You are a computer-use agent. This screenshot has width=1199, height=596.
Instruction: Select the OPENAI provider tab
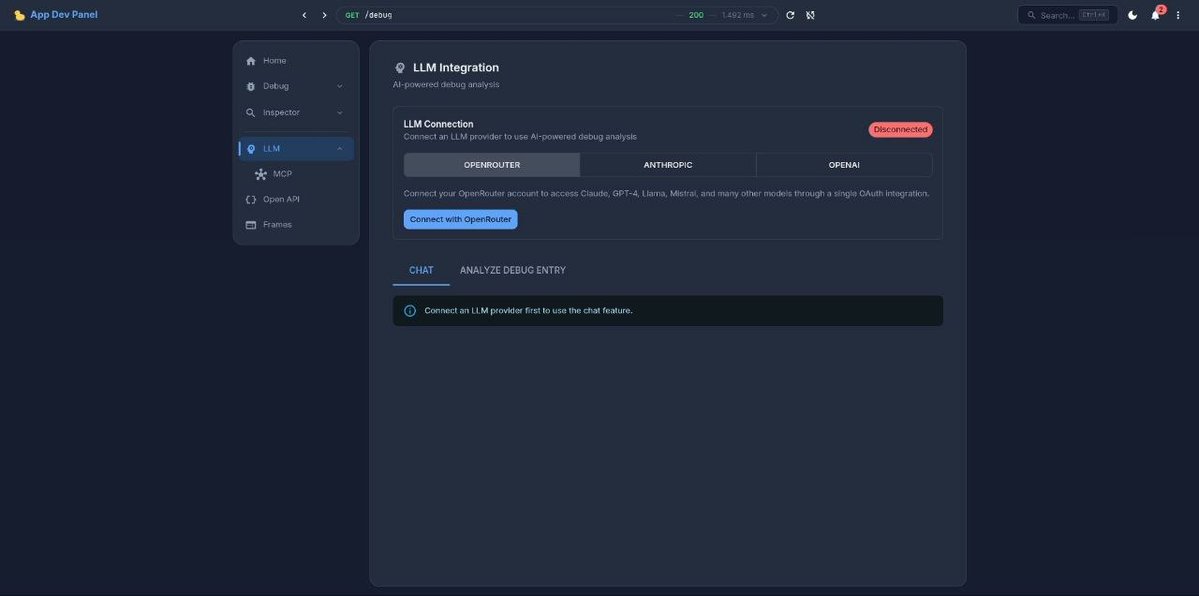tap(844, 165)
